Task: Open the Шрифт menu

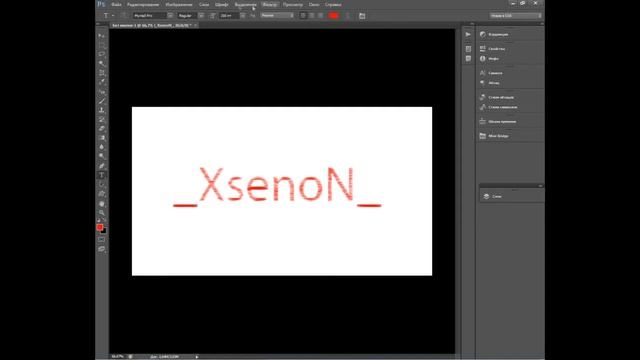Action: (x=222, y=4)
